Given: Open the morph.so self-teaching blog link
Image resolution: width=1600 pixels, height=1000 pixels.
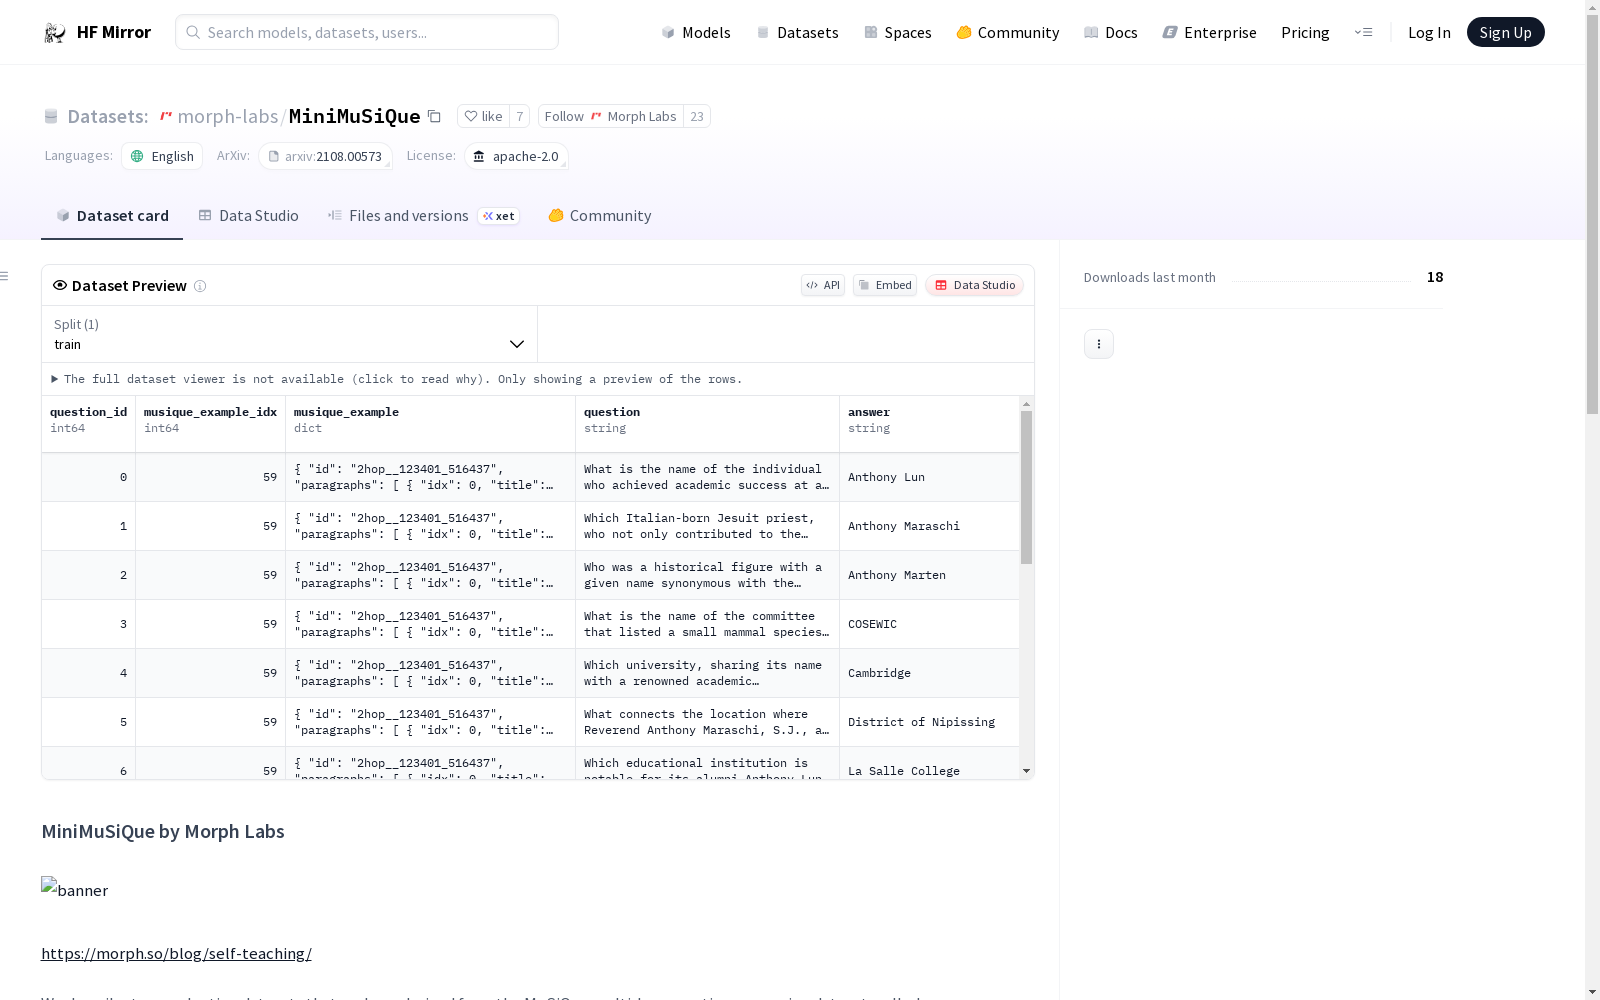Looking at the screenshot, I should point(176,953).
